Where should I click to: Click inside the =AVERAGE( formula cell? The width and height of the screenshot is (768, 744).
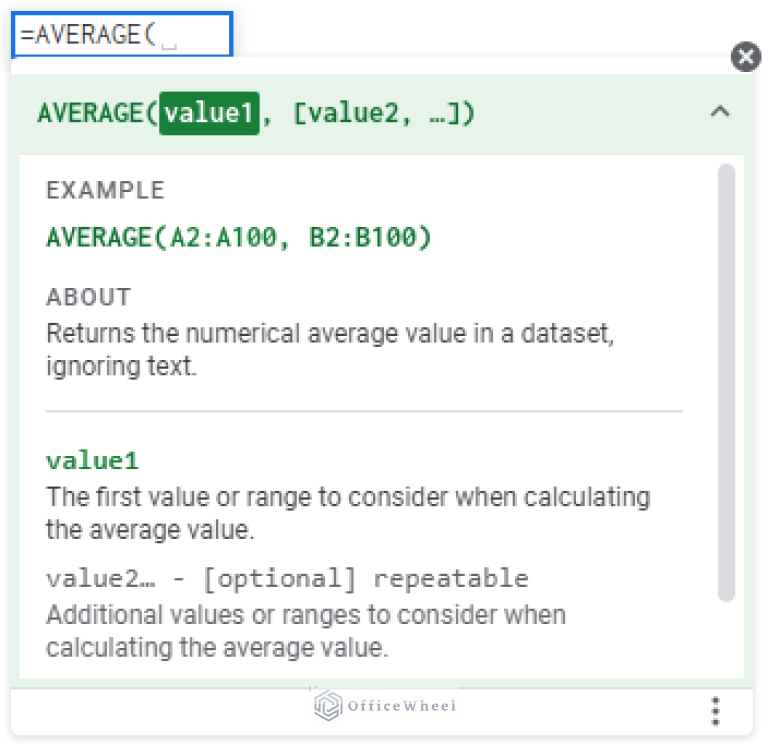[122, 34]
